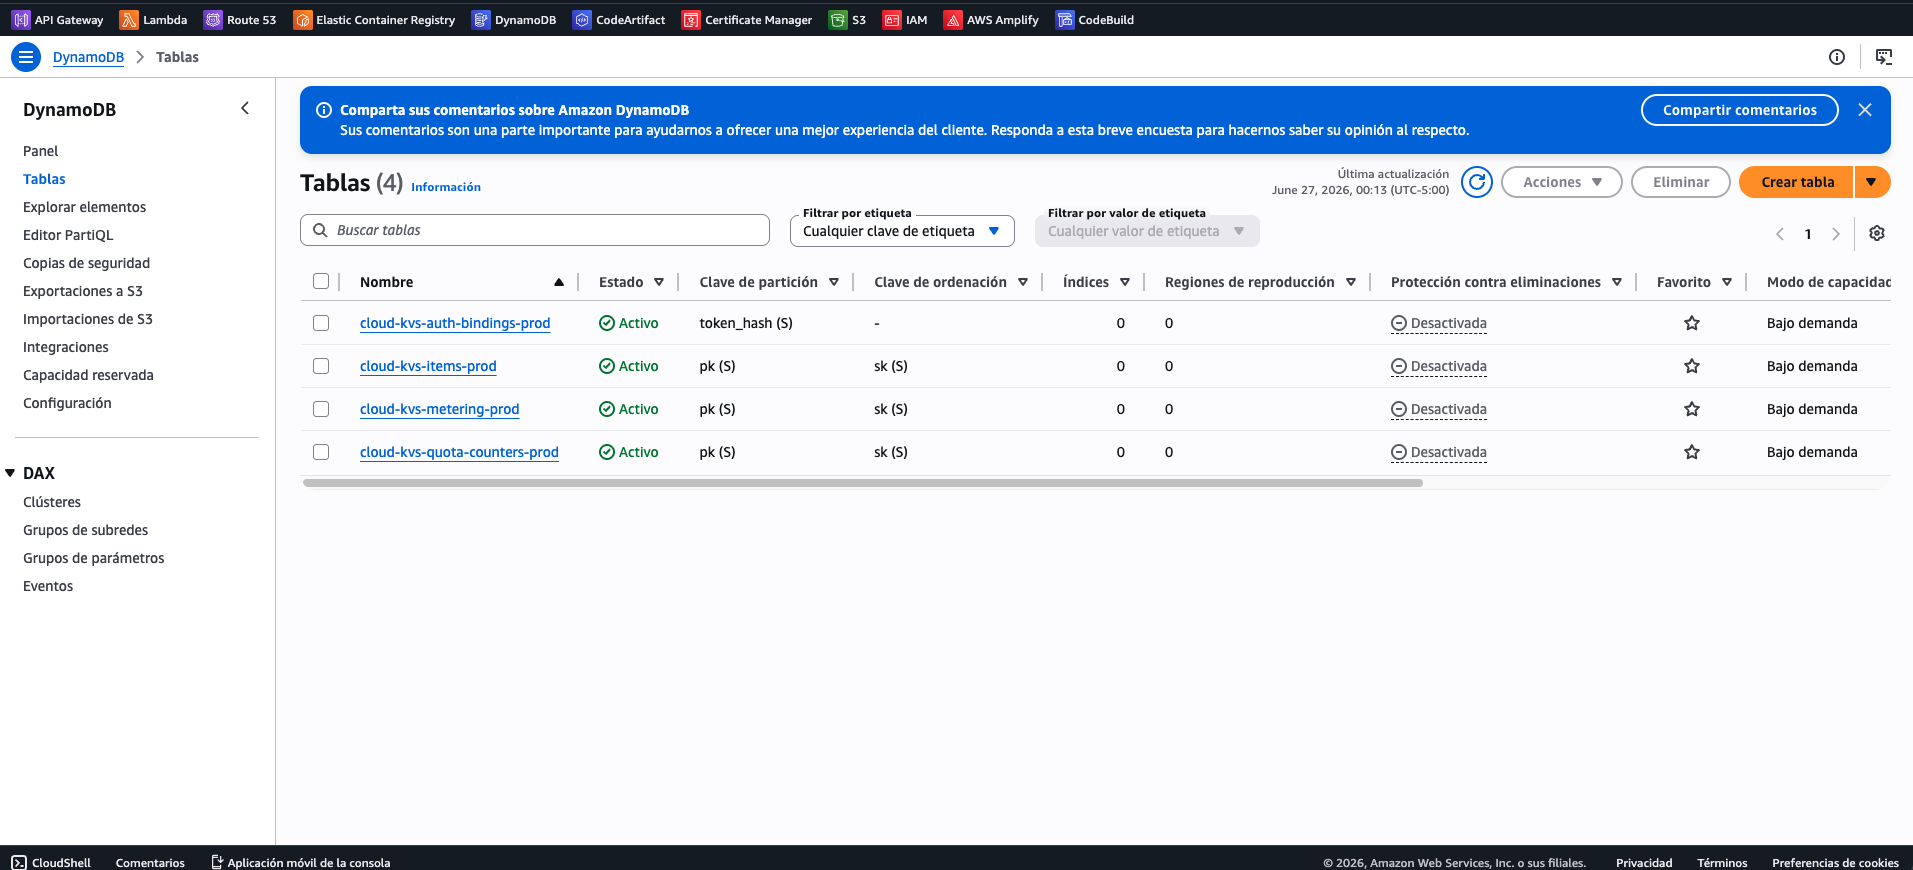Image resolution: width=1913 pixels, height=870 pixels.
Task: Open Filtrar por etiqueta dropdown
Action: coord(902,231)
